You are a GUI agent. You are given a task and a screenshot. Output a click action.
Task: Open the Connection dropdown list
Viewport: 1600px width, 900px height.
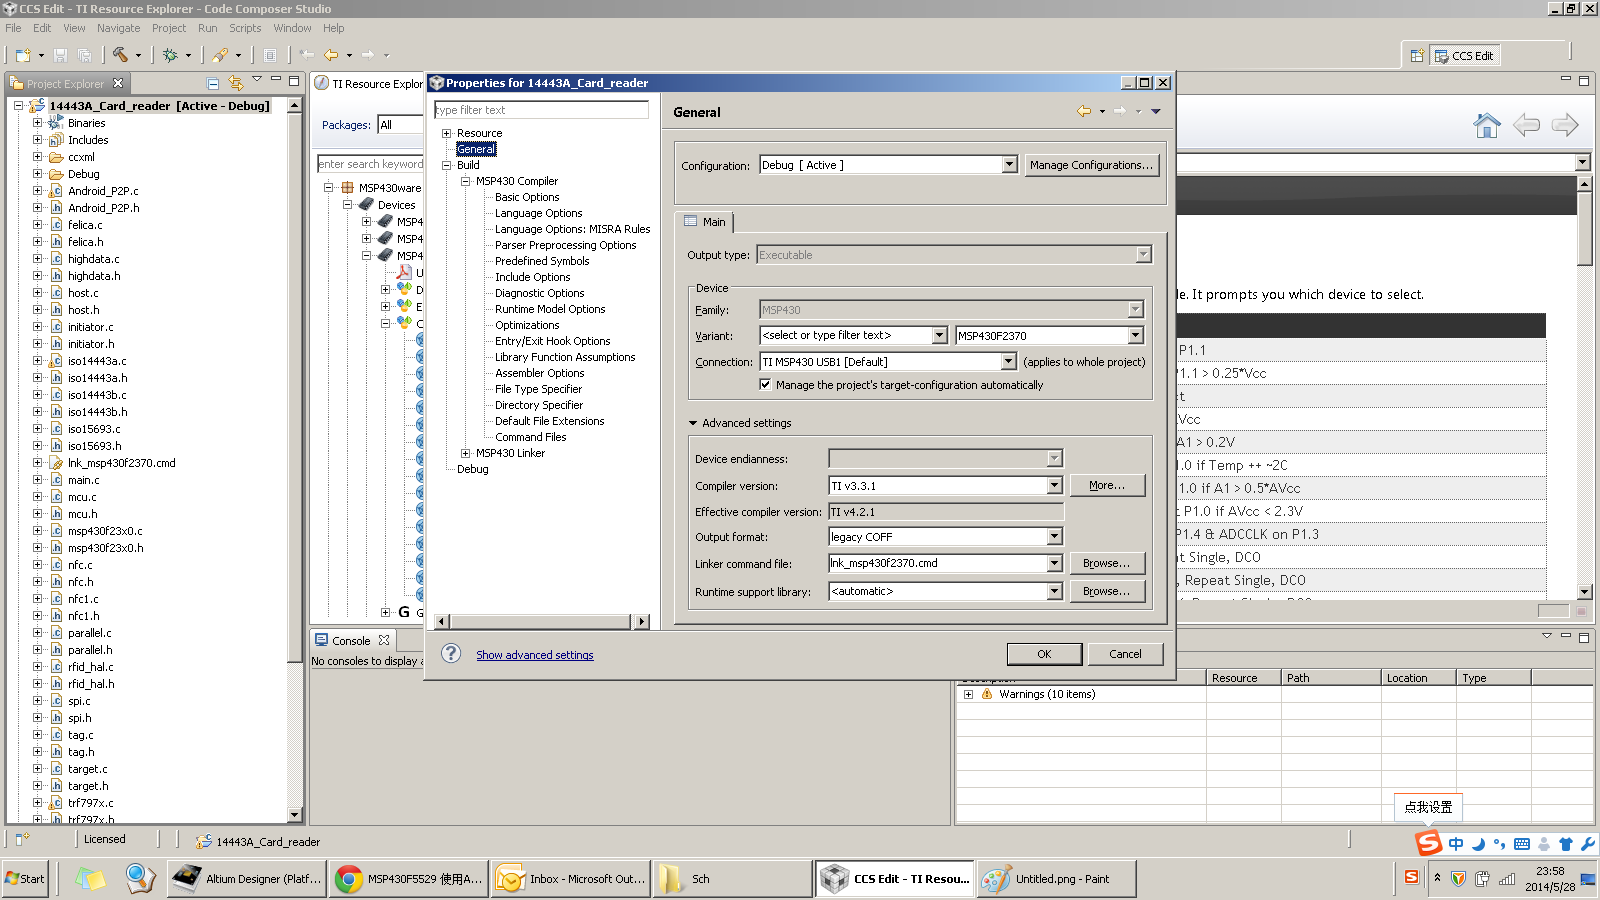1008,362
